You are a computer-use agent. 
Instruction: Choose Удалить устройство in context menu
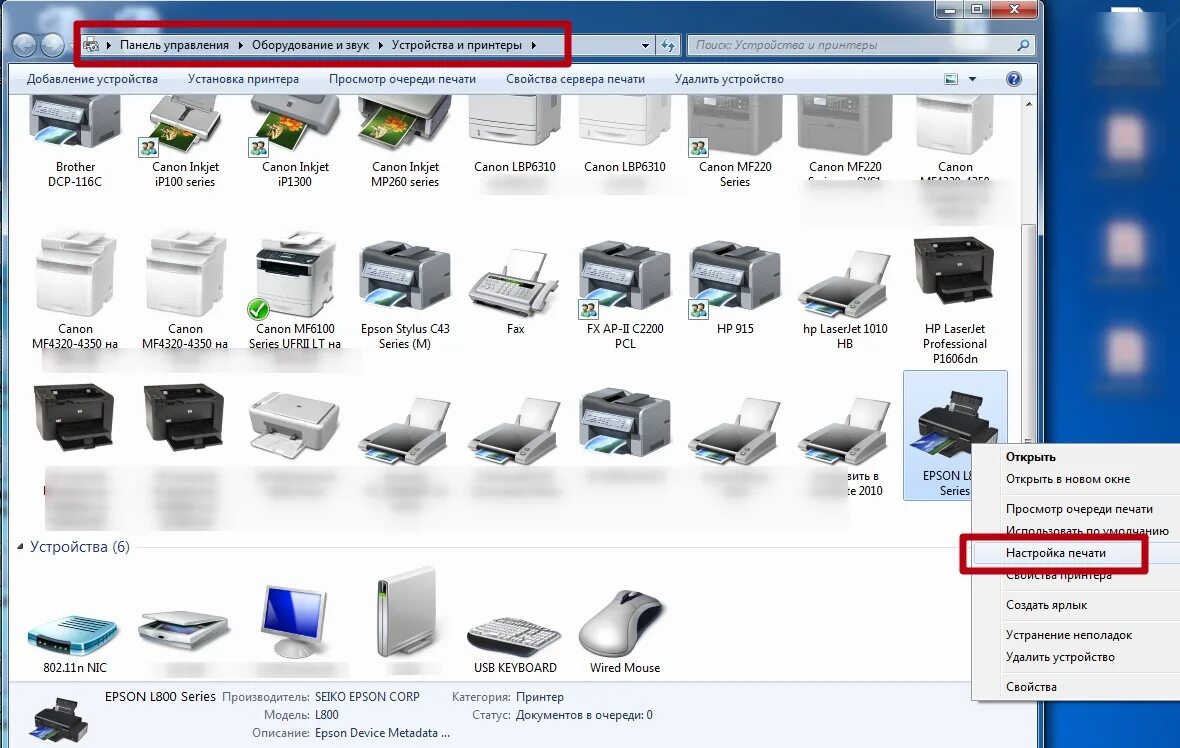point(1060,657)
